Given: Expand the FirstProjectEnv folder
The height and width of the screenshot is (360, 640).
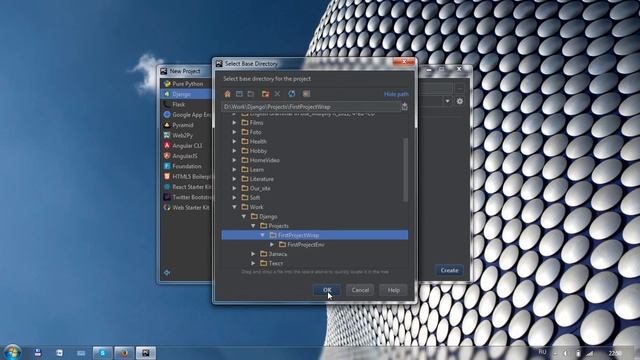Looking at the screenshot, I should point(272,244).
